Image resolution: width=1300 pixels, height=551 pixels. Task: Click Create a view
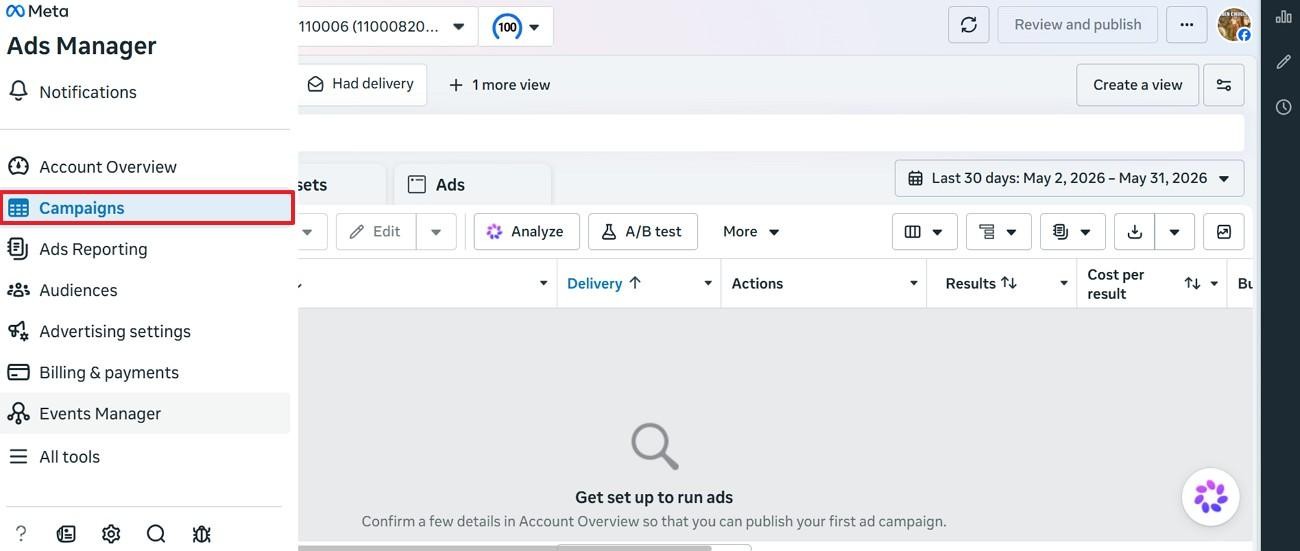tap(1137, 85)
